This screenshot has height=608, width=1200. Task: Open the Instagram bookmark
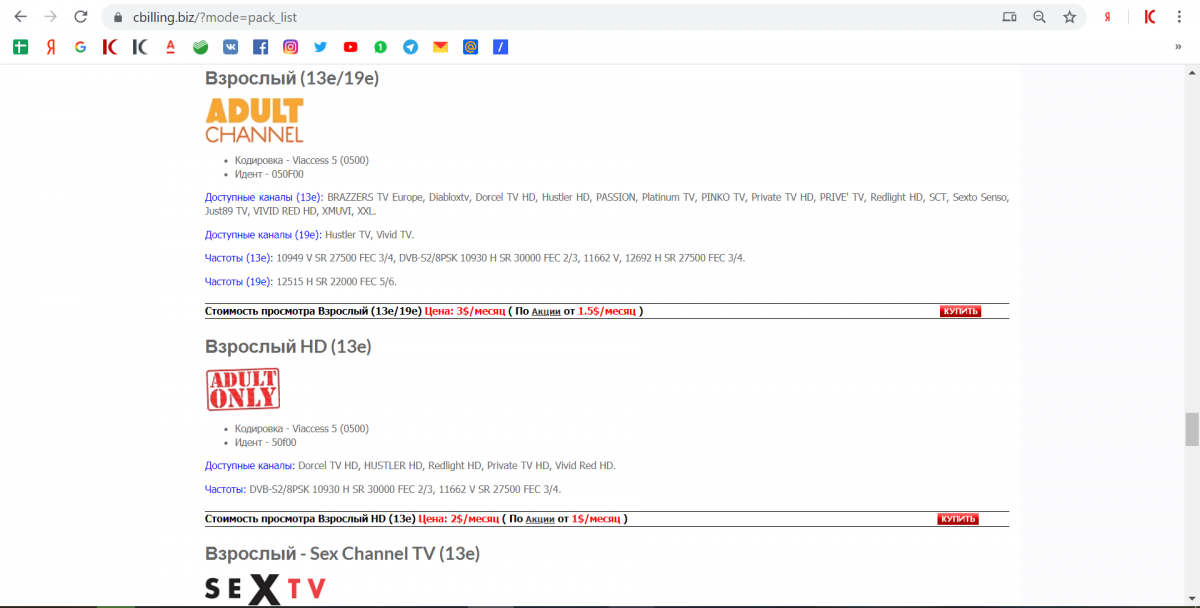click(x=290, y=47)
